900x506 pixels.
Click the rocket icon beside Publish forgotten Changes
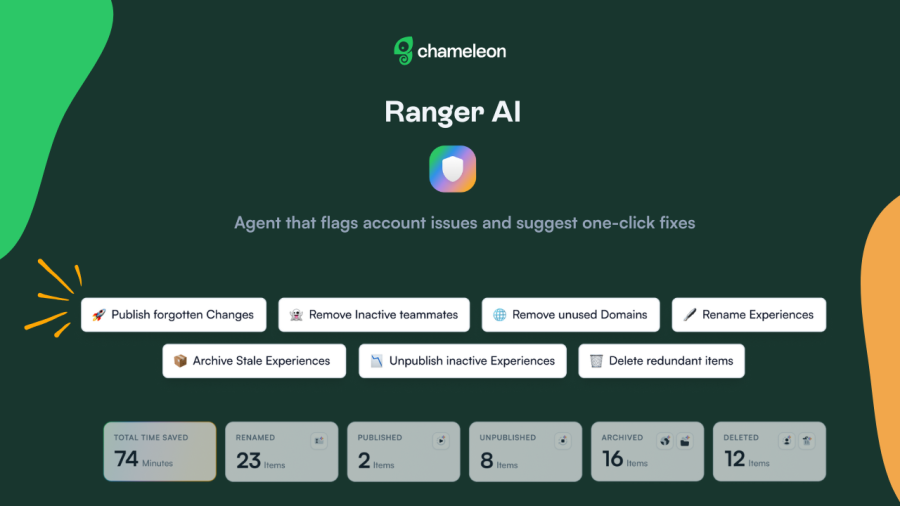99,315
